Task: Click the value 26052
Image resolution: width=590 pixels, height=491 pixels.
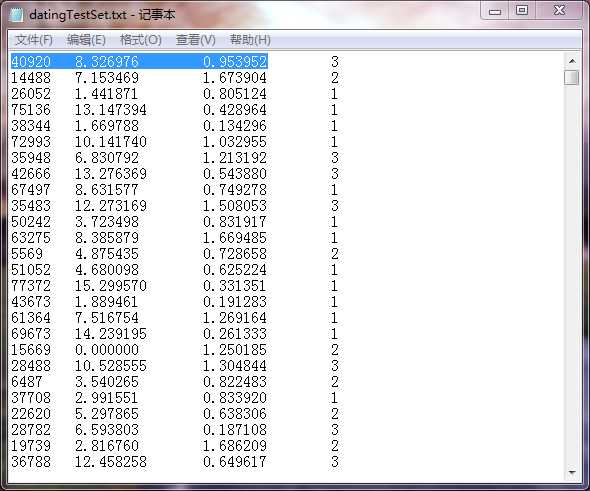Action: coord(31,94)
